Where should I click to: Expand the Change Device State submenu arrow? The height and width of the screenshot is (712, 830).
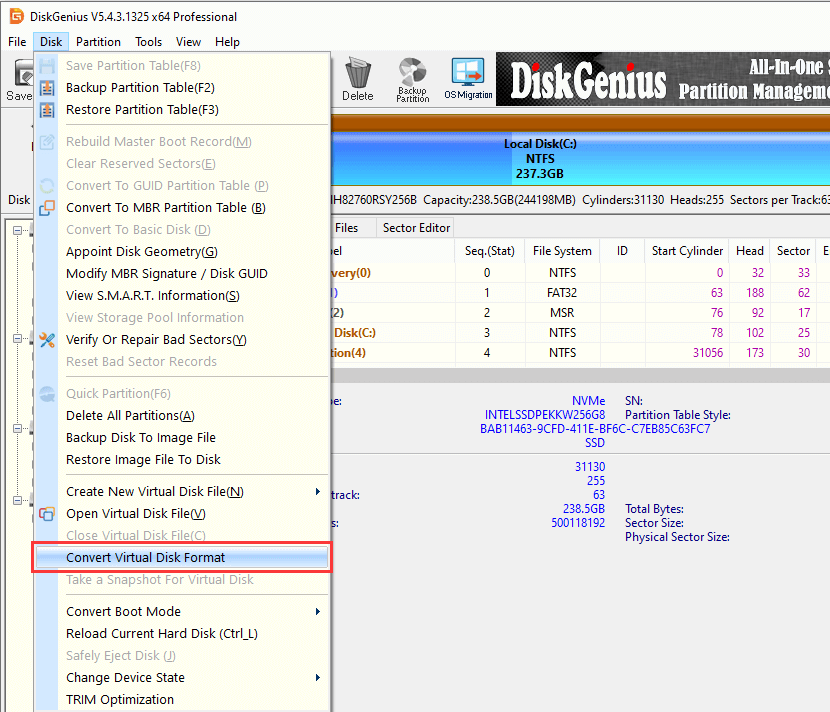coord(318,678)
